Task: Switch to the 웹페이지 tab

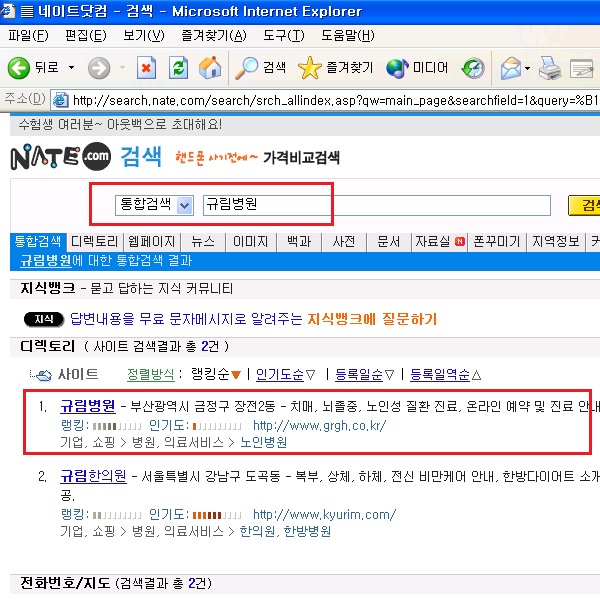Action: point(152,242)
